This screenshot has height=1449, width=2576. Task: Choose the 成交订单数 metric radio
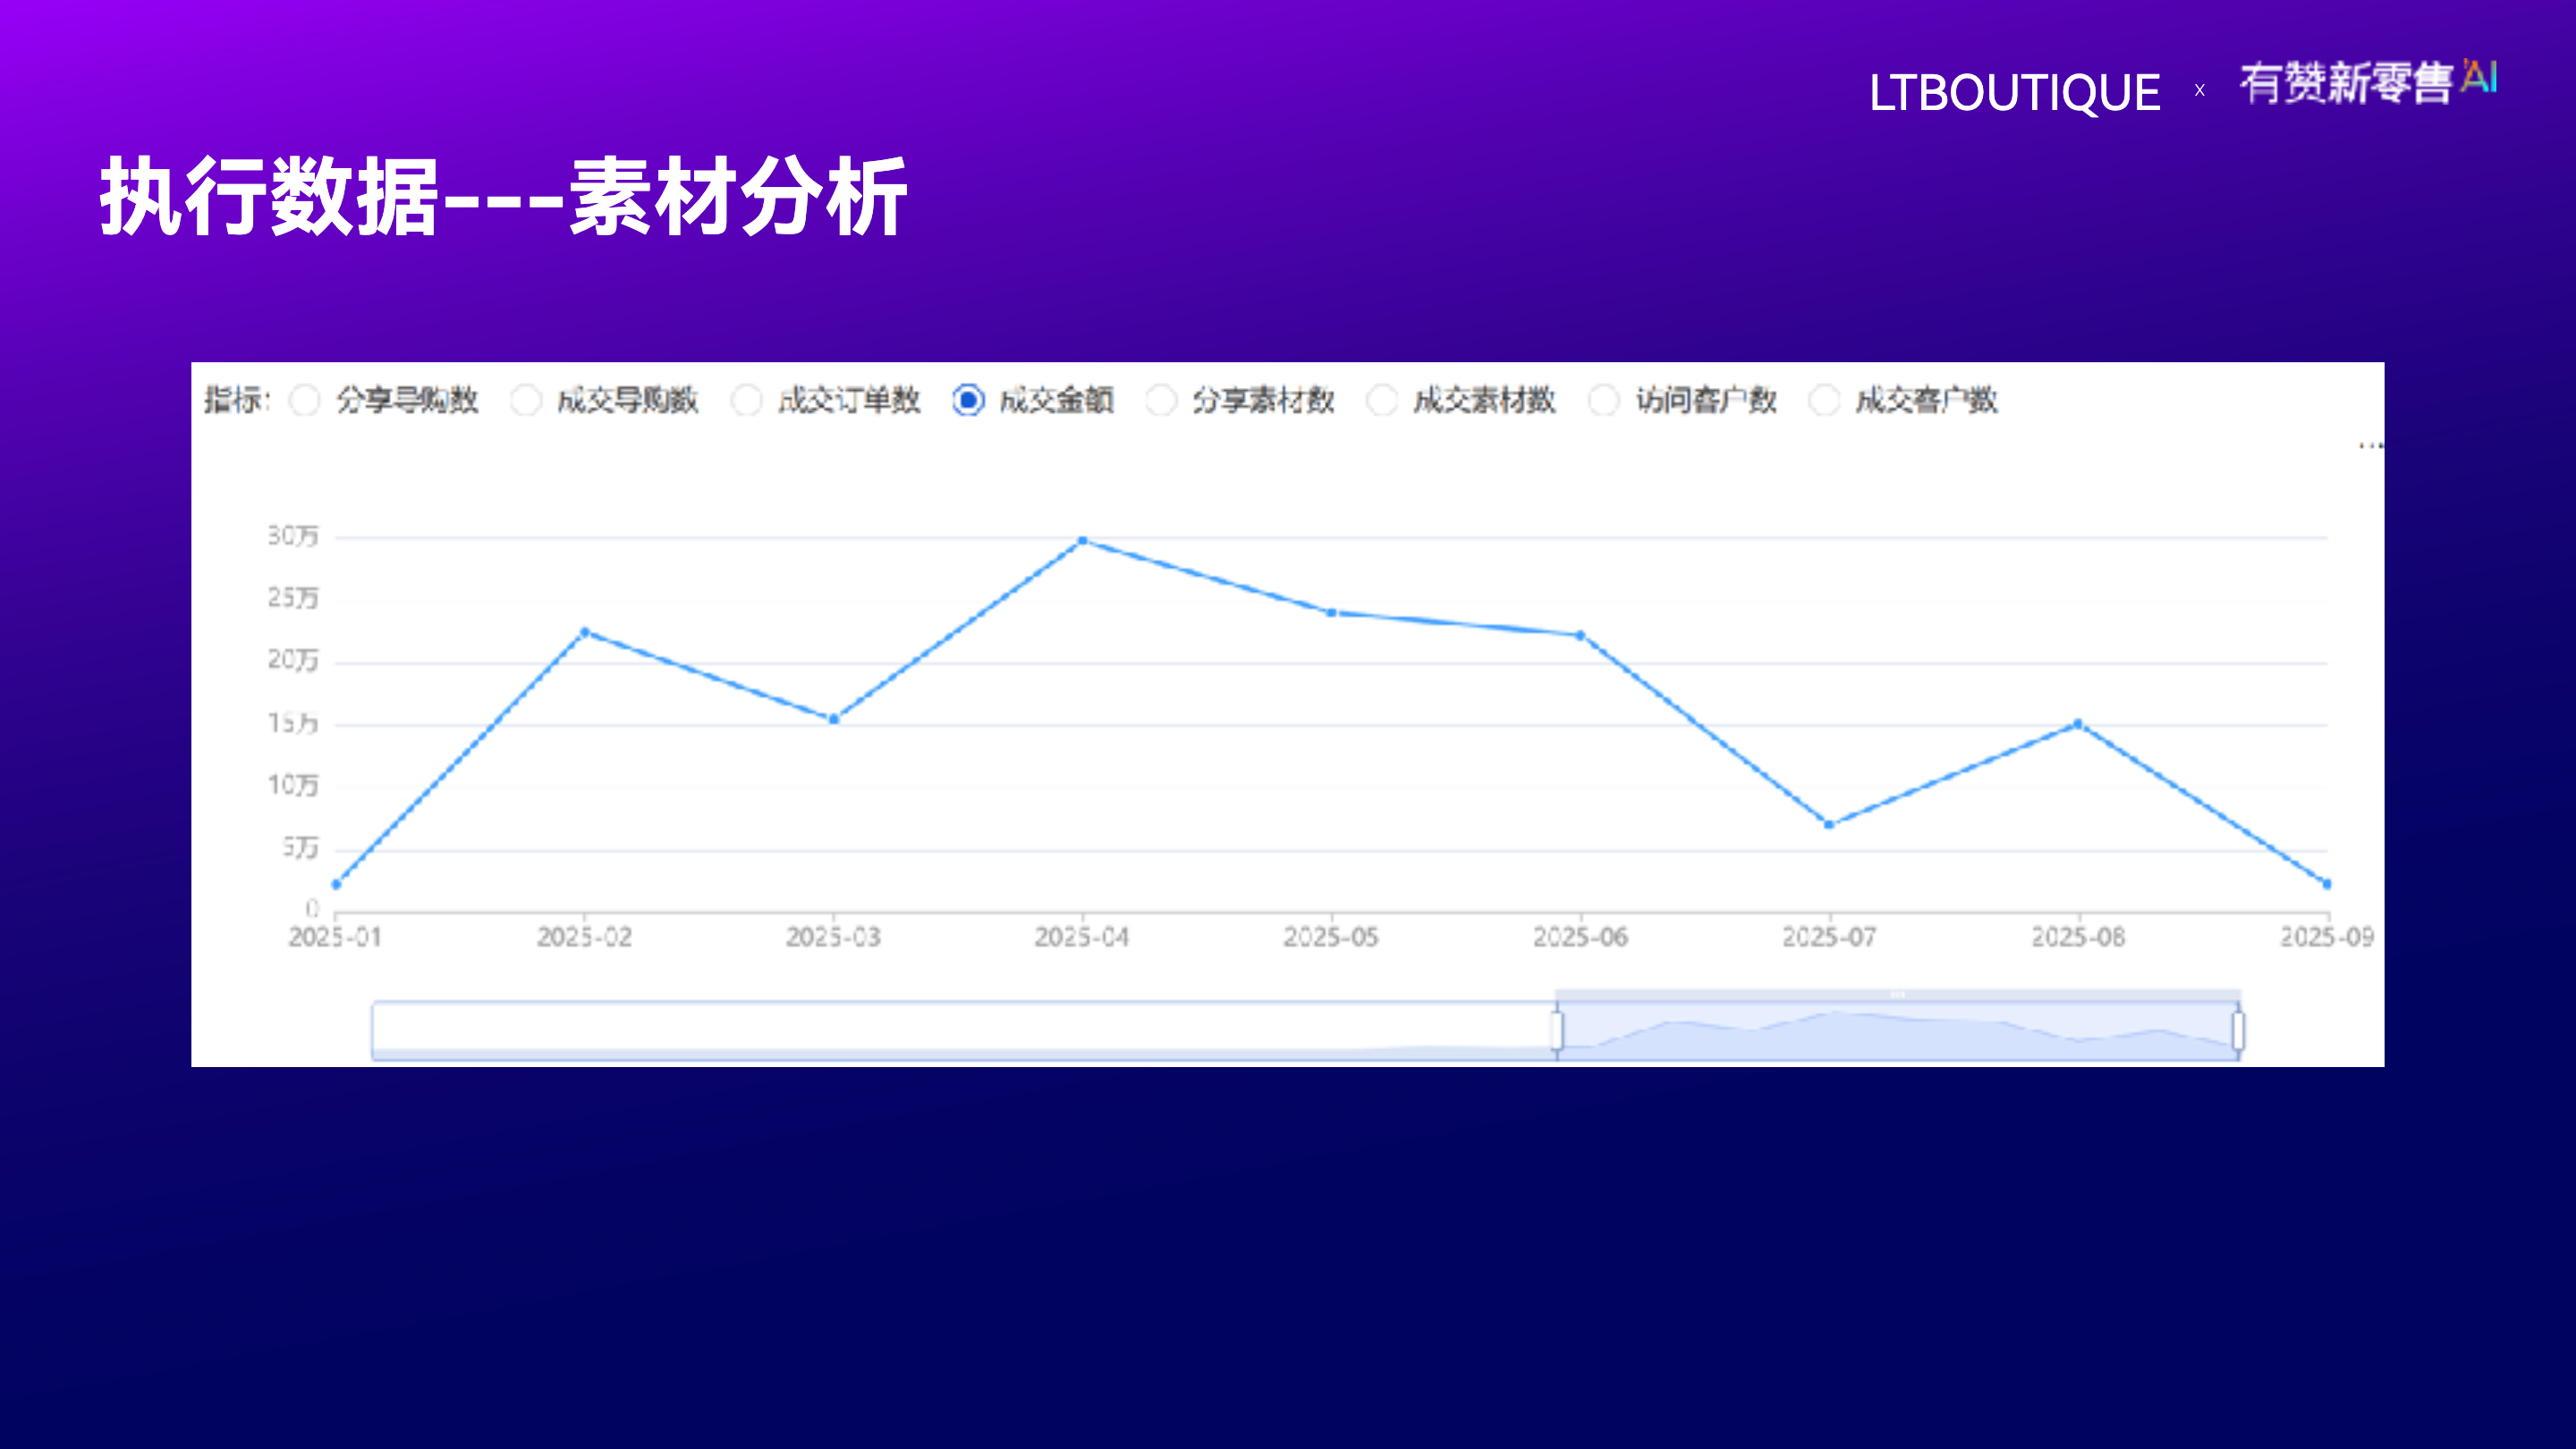pyautogui.click(x=747, y=400)
